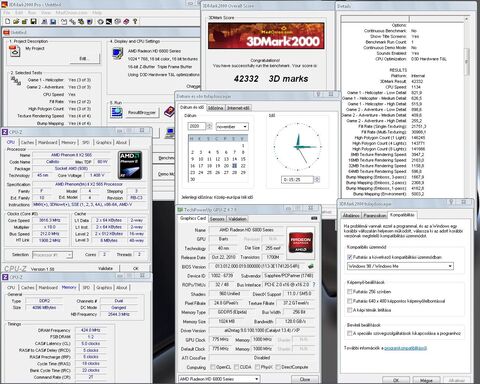Click the question mark Help icon in 3DMark toolbar

[x=135, y=21]
